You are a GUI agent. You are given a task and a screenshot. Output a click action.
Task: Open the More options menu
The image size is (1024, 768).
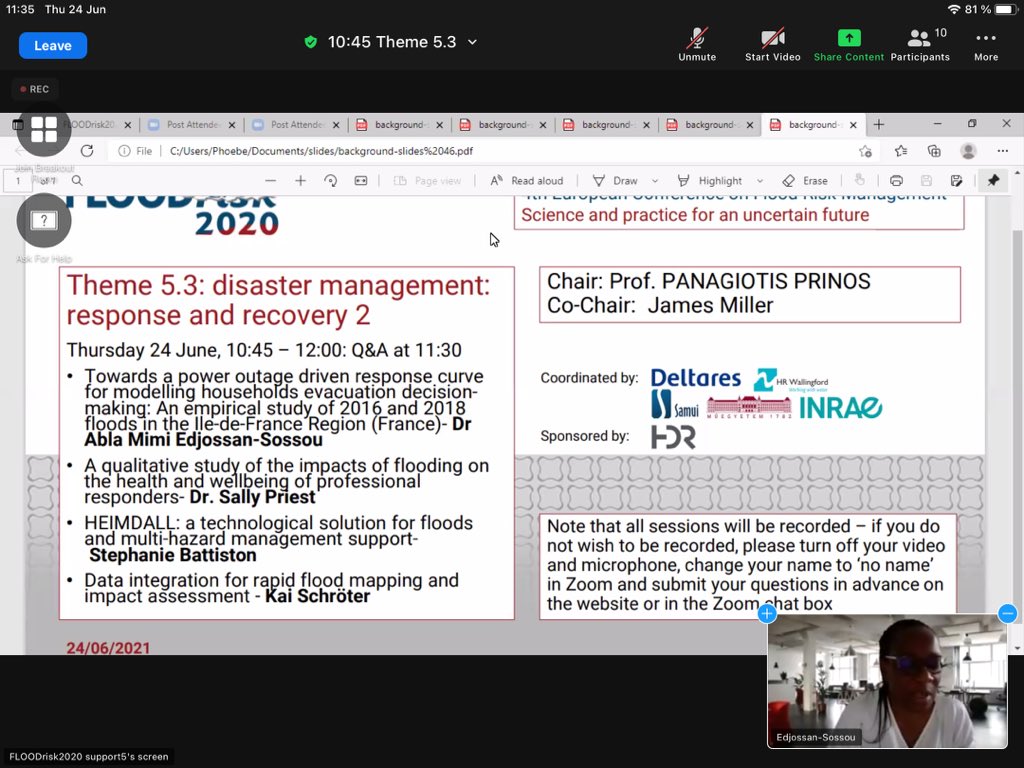tap(986, 44)
